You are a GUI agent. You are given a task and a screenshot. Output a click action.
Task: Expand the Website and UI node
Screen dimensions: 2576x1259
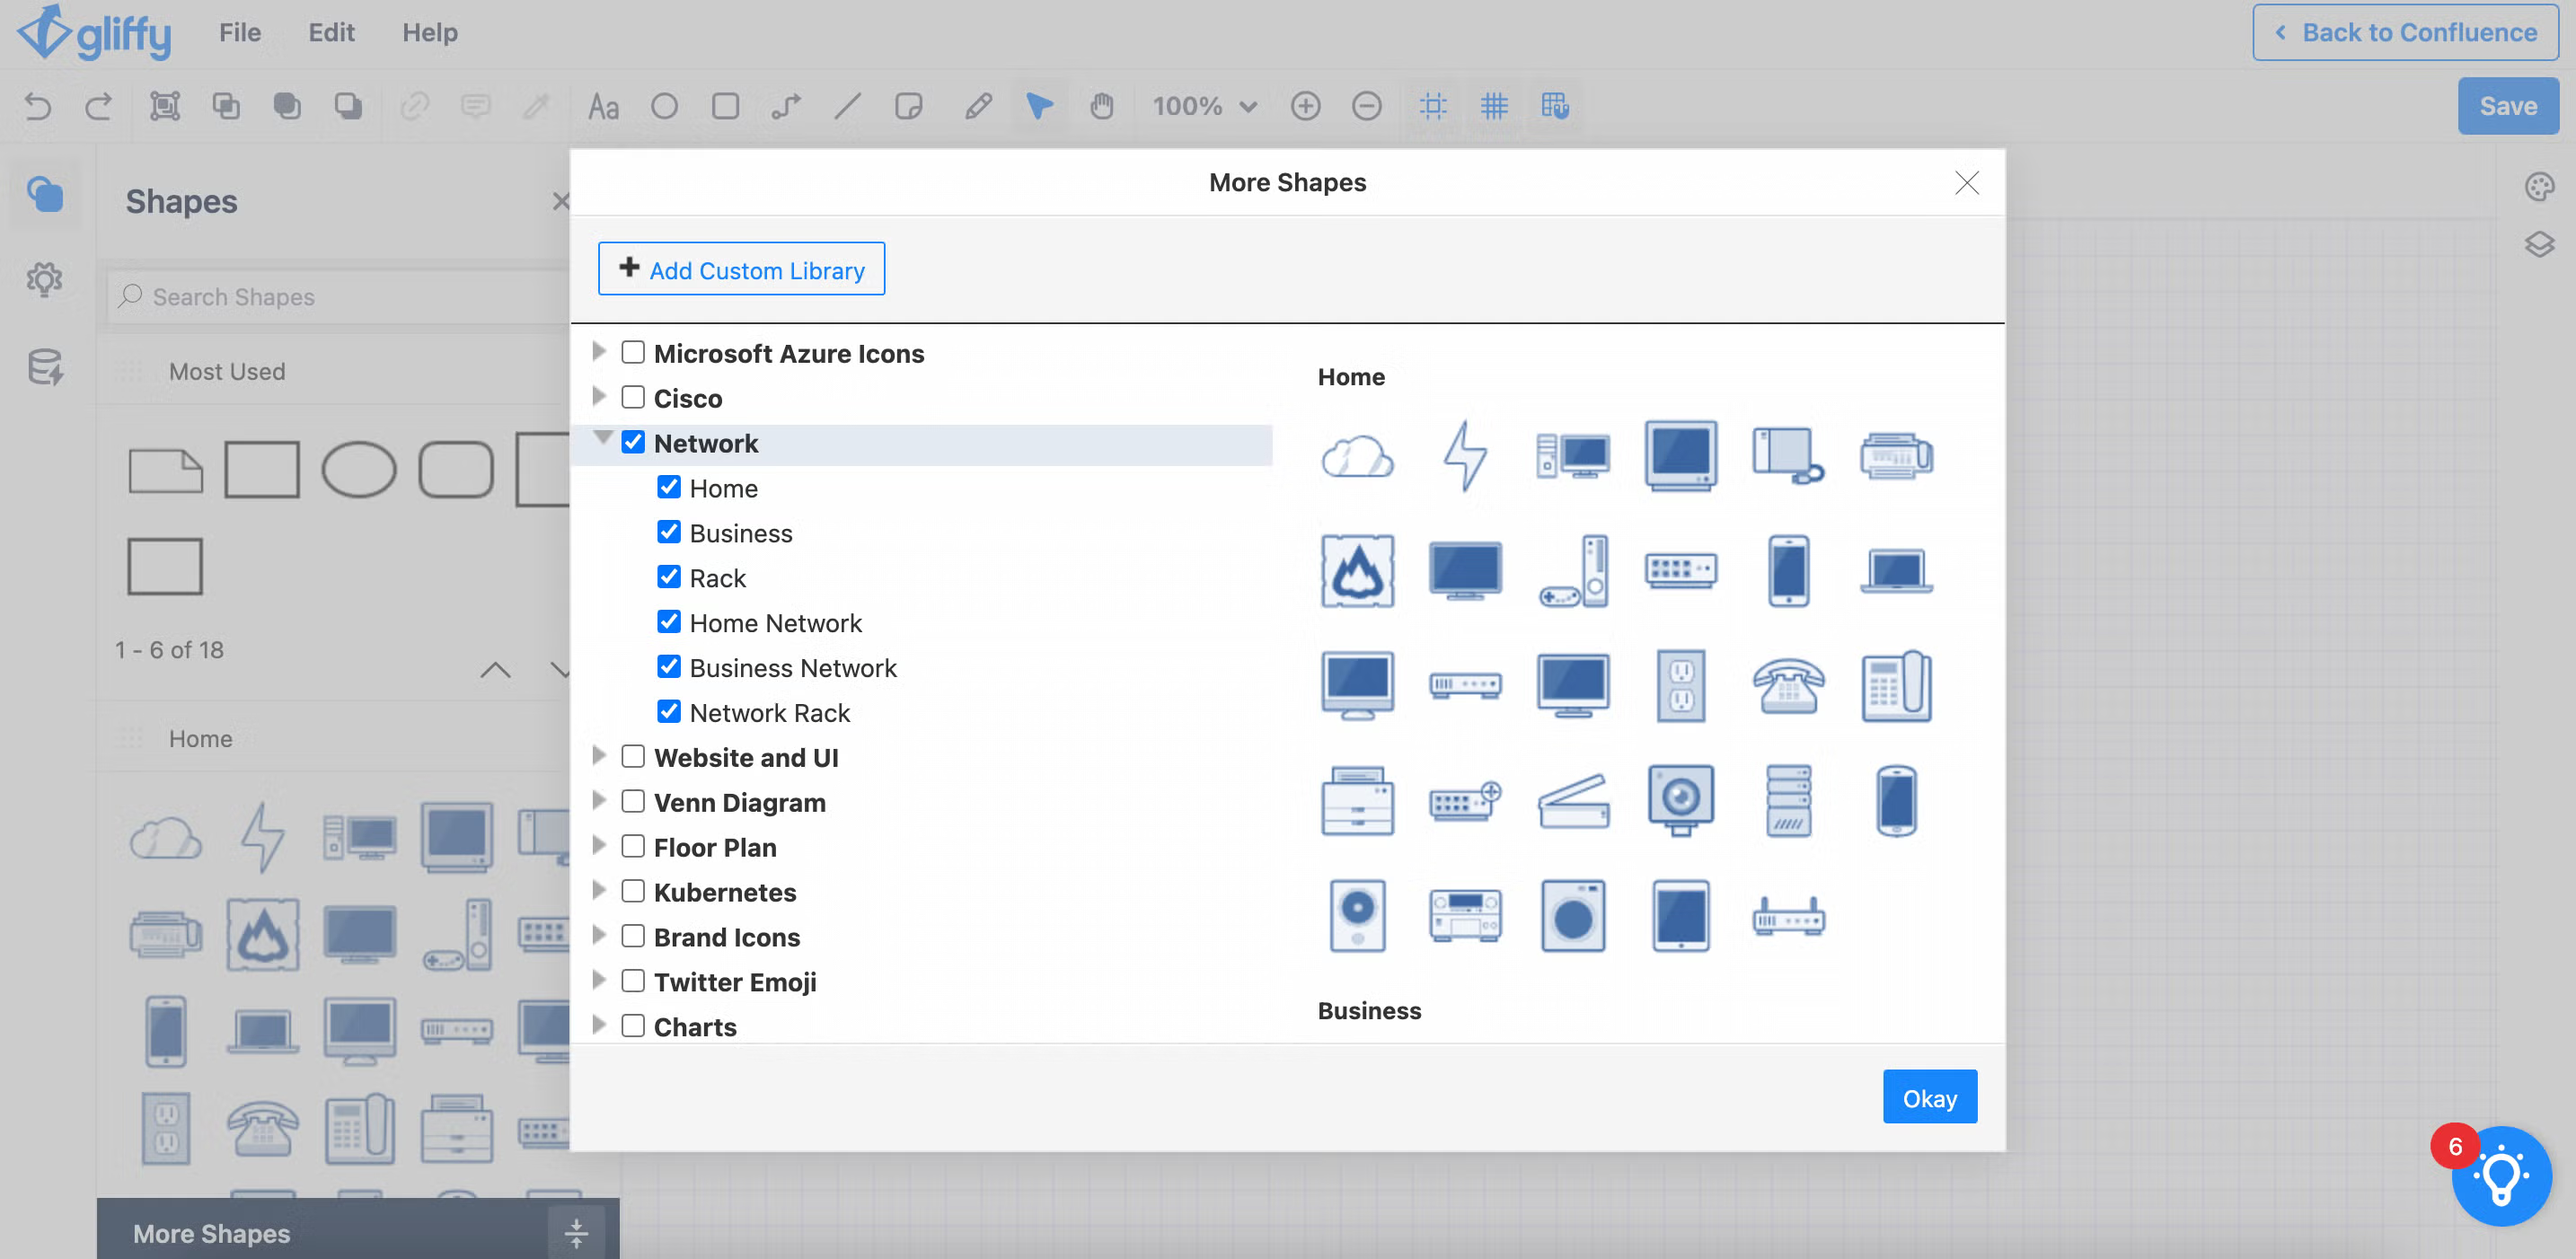(598, 755)
